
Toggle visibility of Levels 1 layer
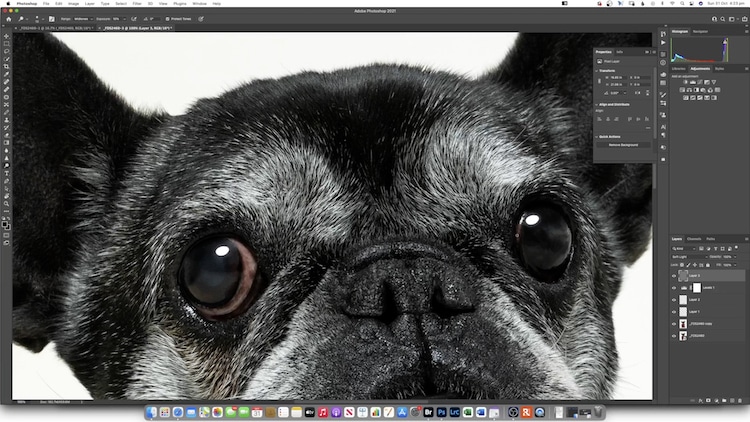pyautogui.click(x=674, y=287)
